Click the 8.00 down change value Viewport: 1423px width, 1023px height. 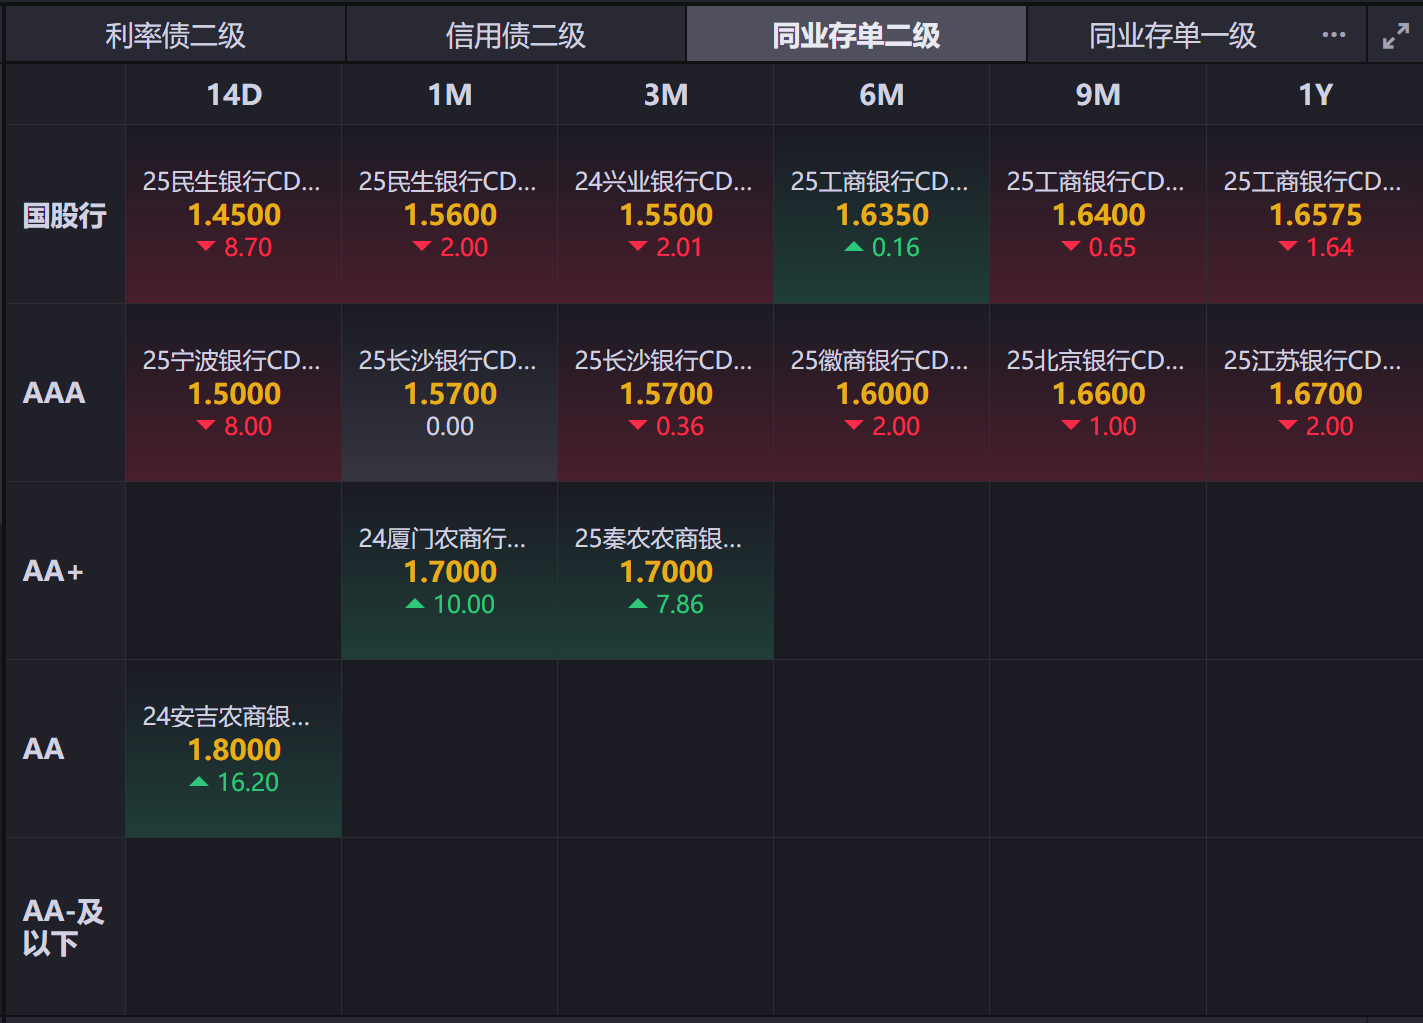pyautogui.click(x=235, y=426)
